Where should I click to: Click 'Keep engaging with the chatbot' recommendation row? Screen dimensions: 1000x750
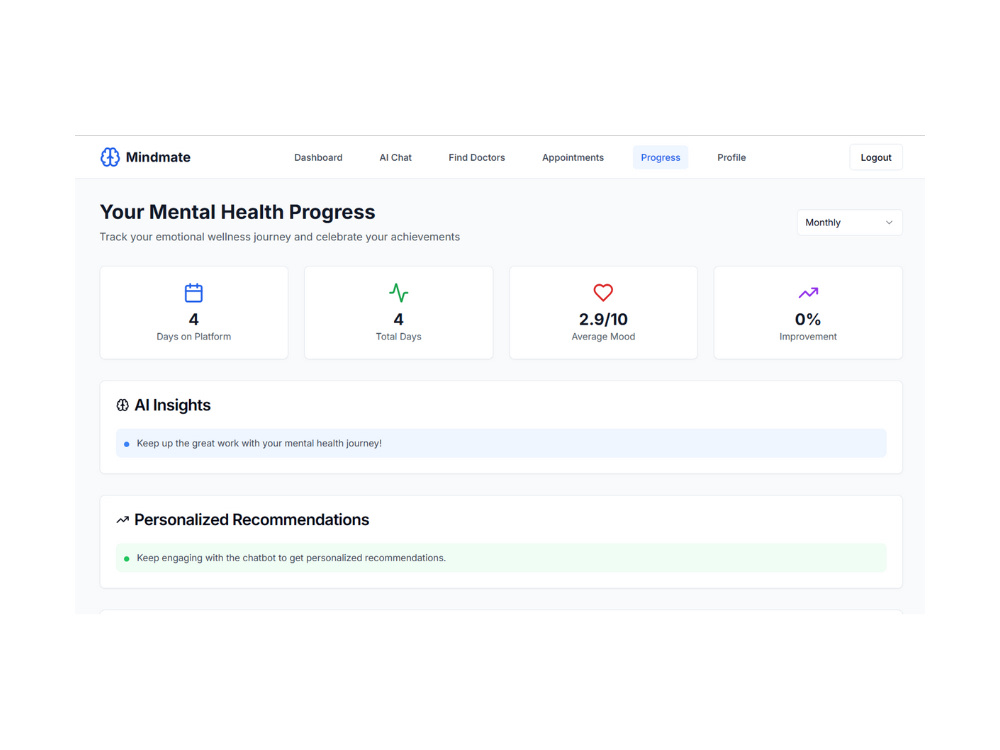[x=501, y=558]
